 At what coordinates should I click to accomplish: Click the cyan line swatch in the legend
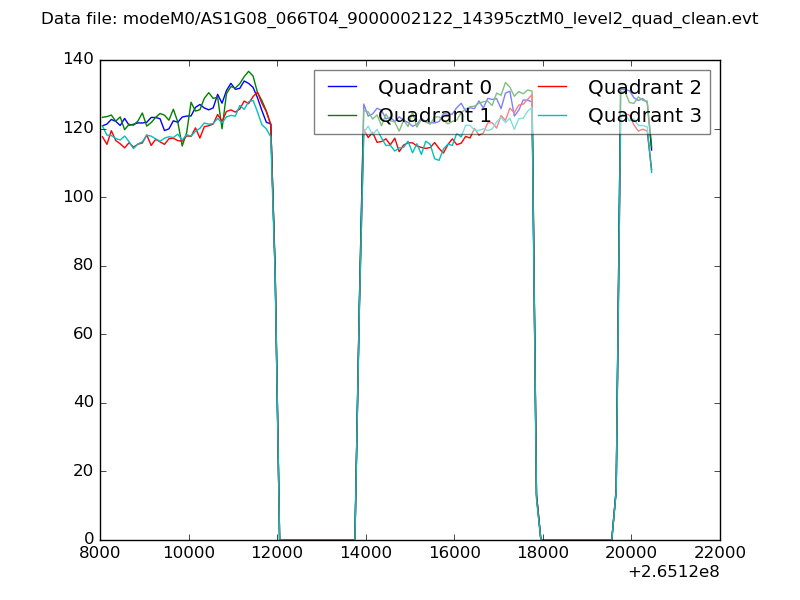point(554,116)
